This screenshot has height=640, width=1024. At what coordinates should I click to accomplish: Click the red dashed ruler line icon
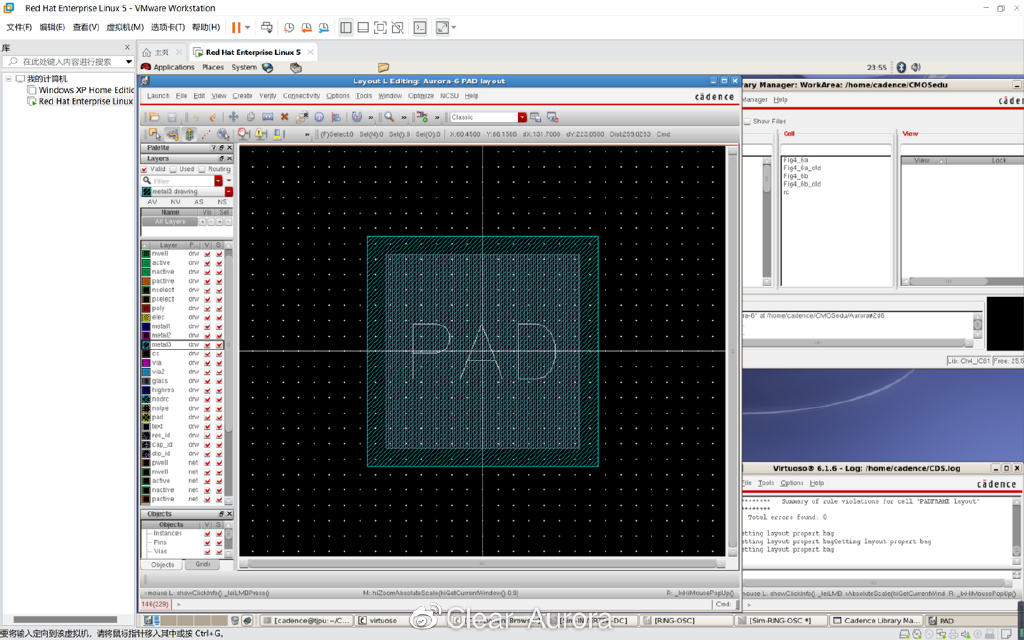click(x=206, y=134)
